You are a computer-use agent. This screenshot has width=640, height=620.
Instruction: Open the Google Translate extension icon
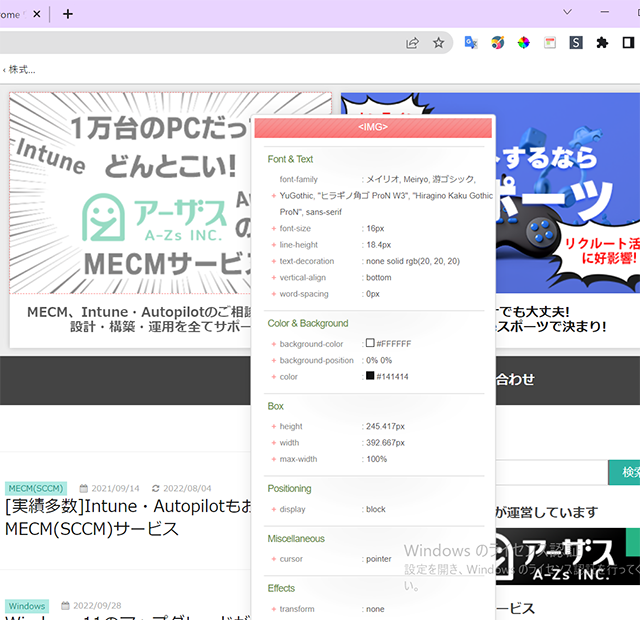click(x=471, y=43)
